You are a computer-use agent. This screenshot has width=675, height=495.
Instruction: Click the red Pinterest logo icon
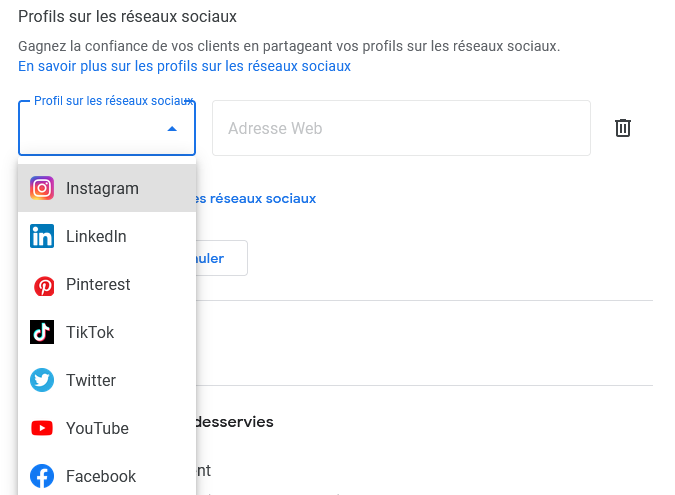coord(42,285)
